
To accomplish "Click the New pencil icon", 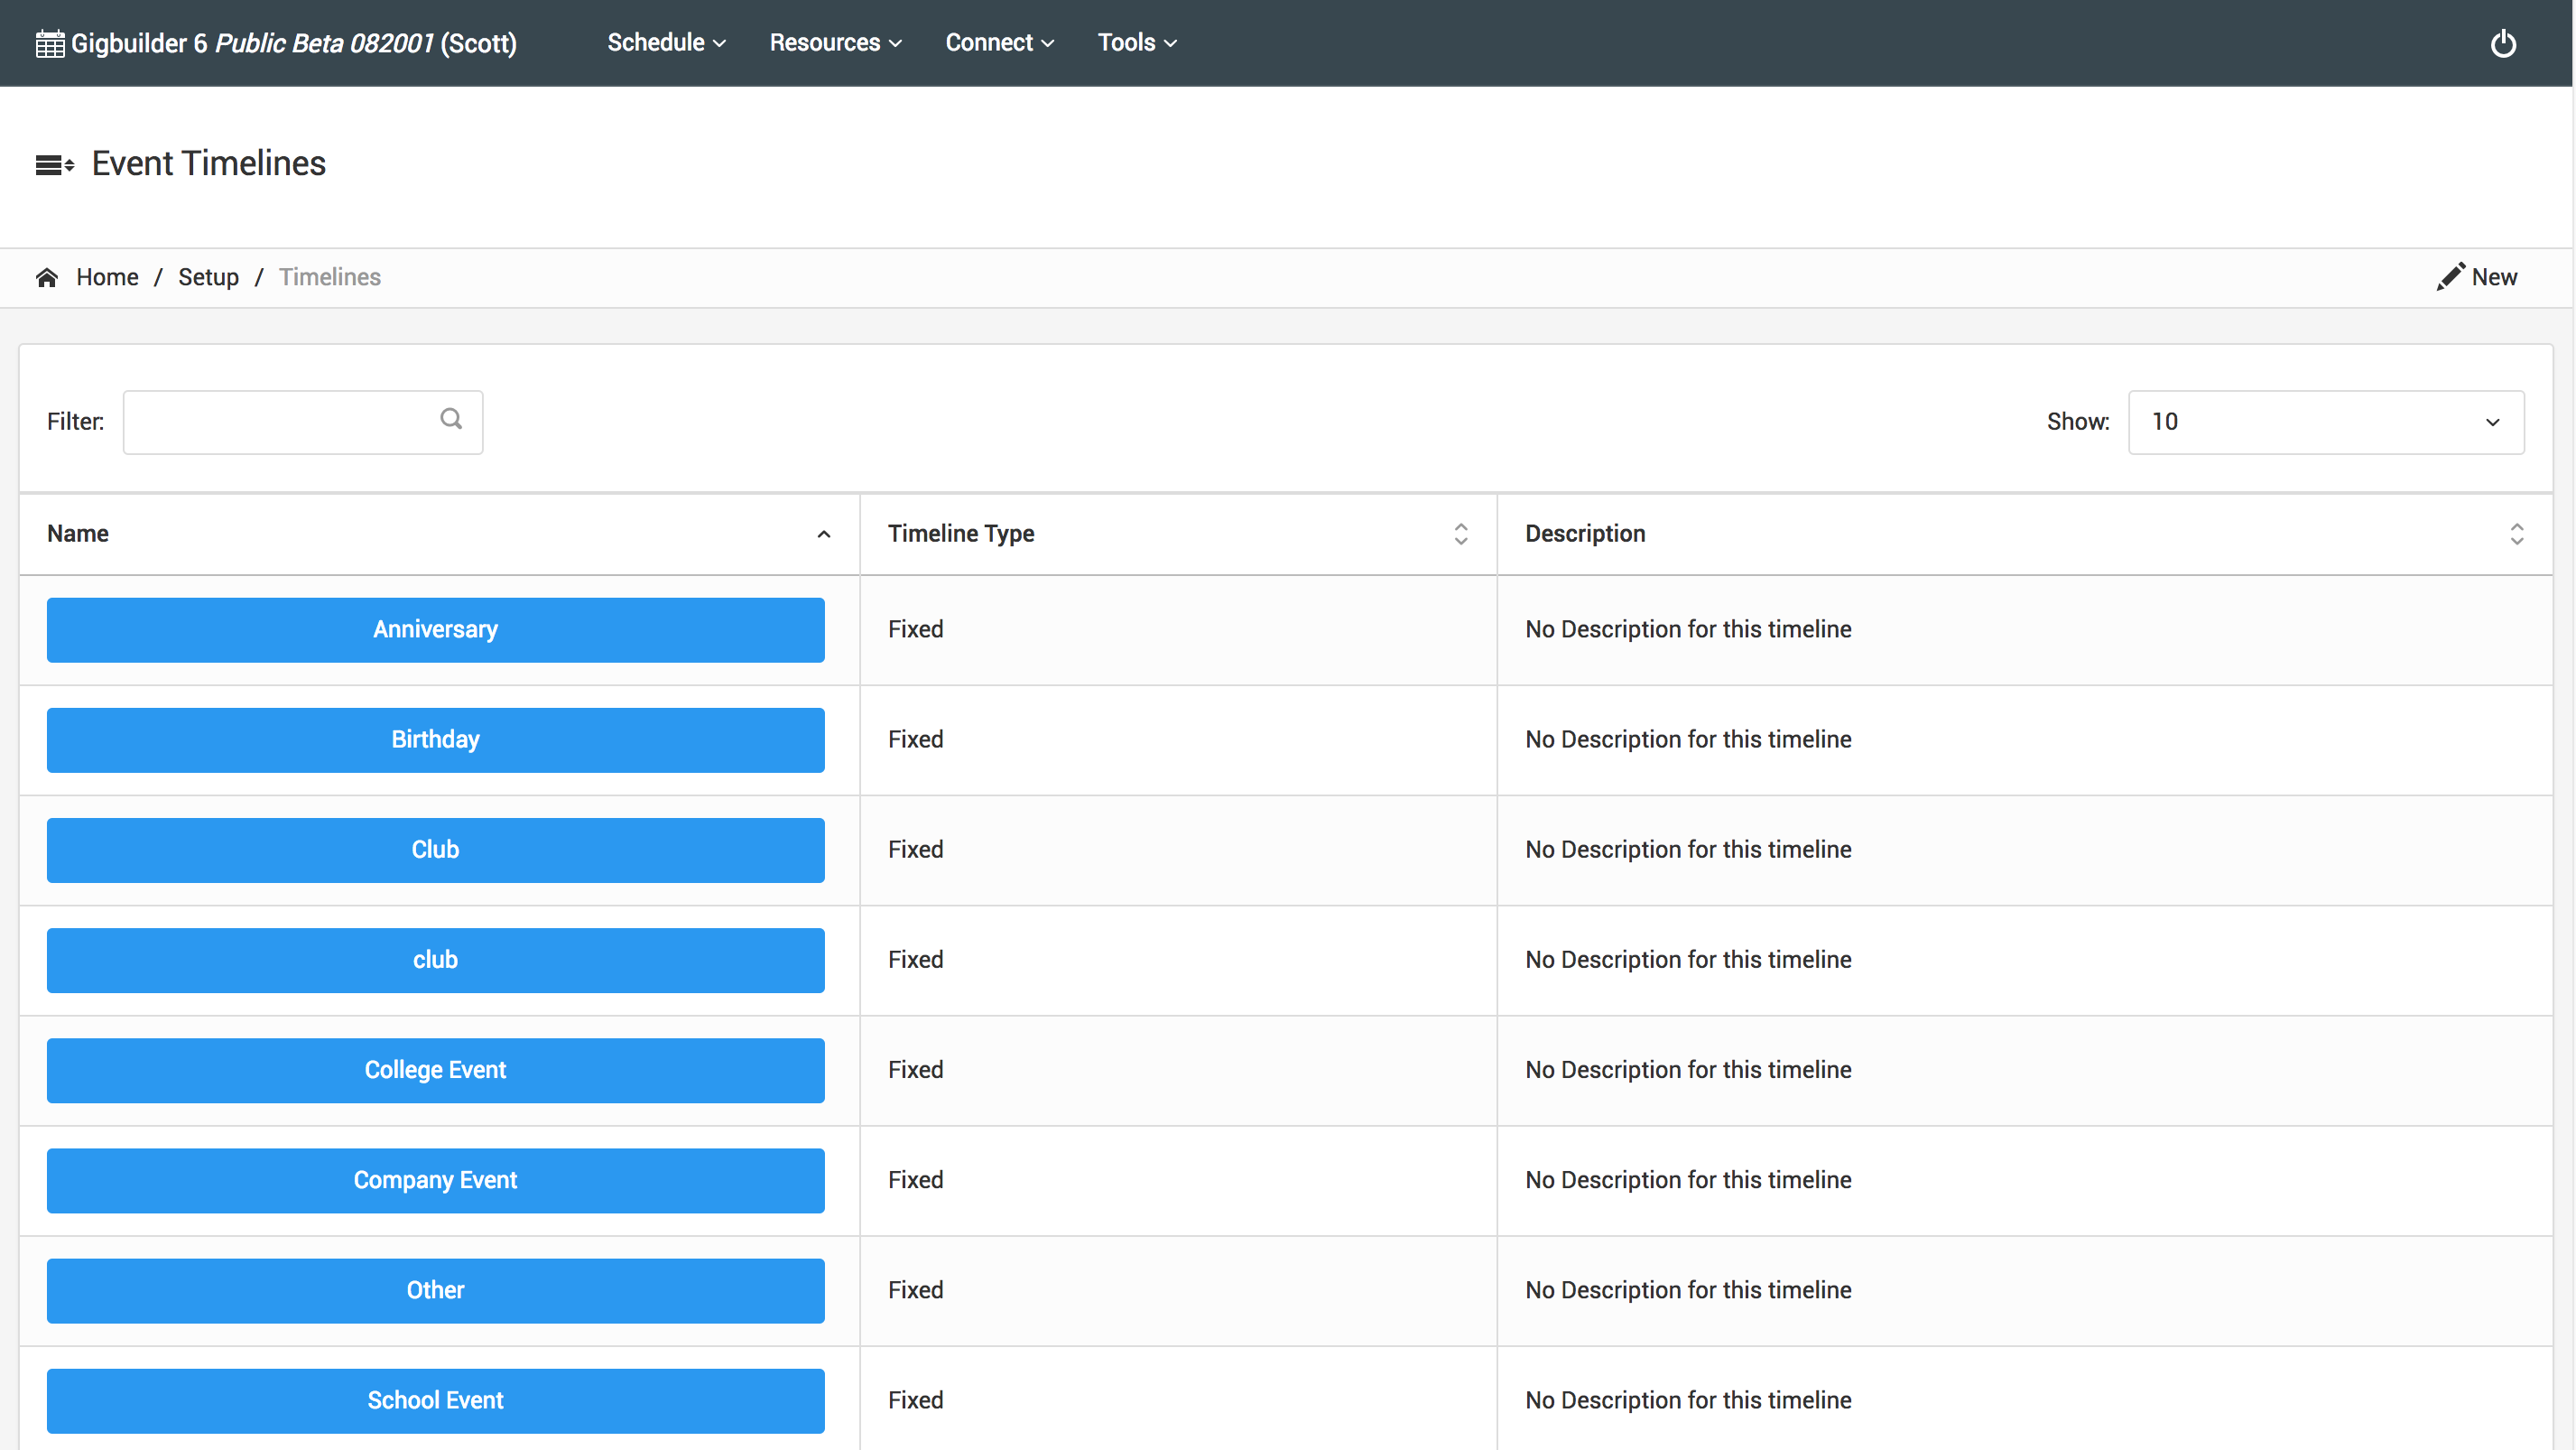I will coord(2449,277).
